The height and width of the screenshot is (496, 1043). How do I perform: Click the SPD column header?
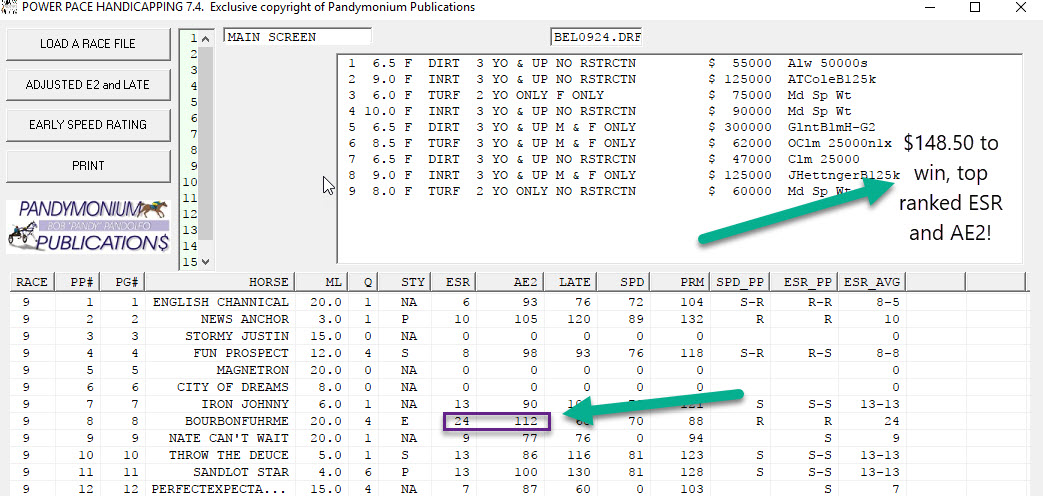click(x=625, y=282)
